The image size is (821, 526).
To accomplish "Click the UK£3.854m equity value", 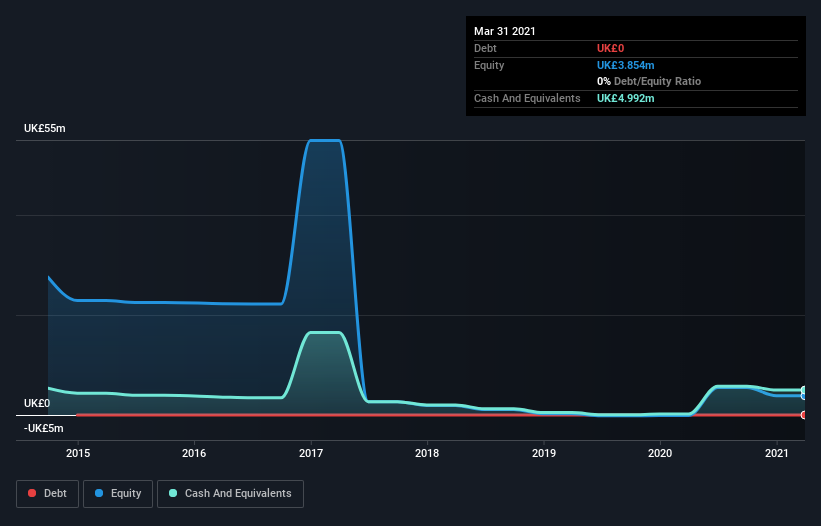I will (x=625, y=65).
